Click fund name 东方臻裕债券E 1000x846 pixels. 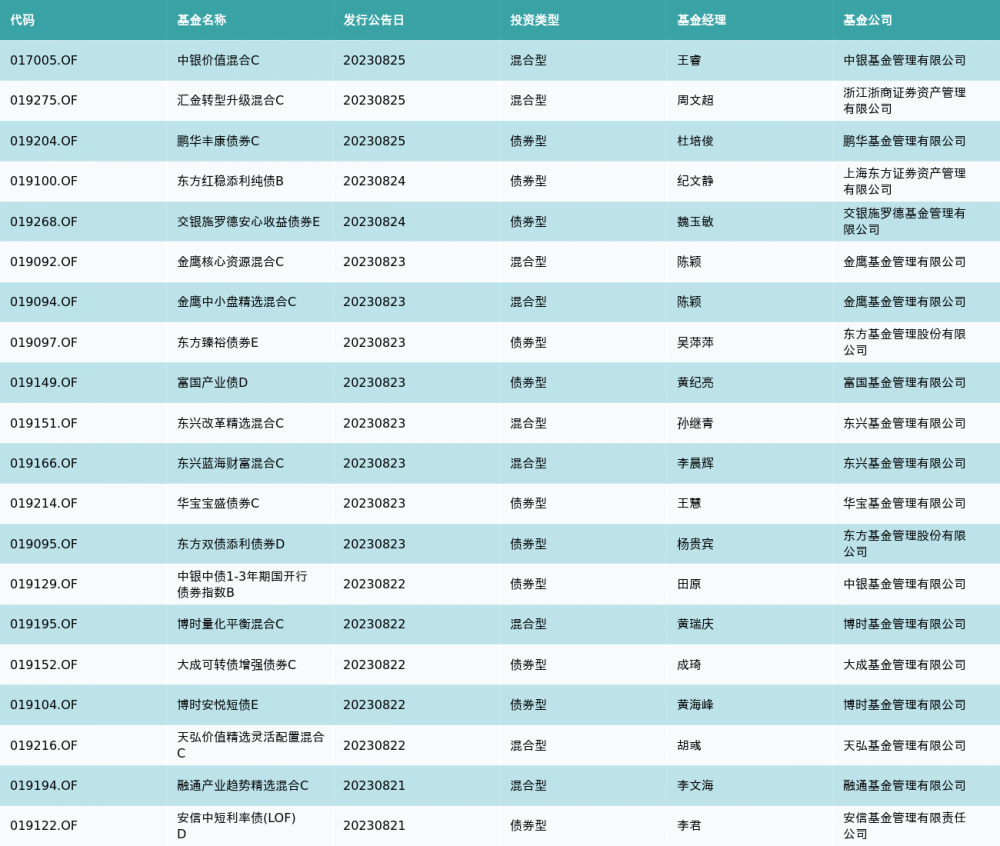[x=217, y=342]
